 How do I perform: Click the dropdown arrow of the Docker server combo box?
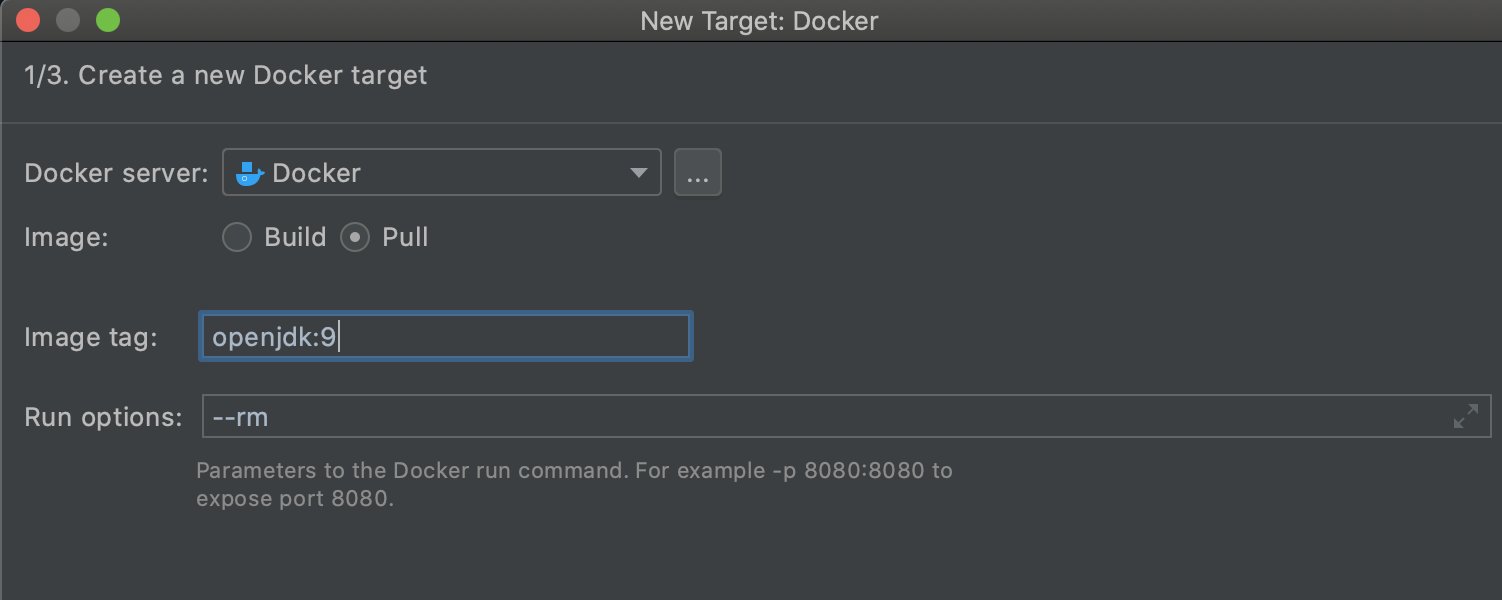tap(639, 173)
